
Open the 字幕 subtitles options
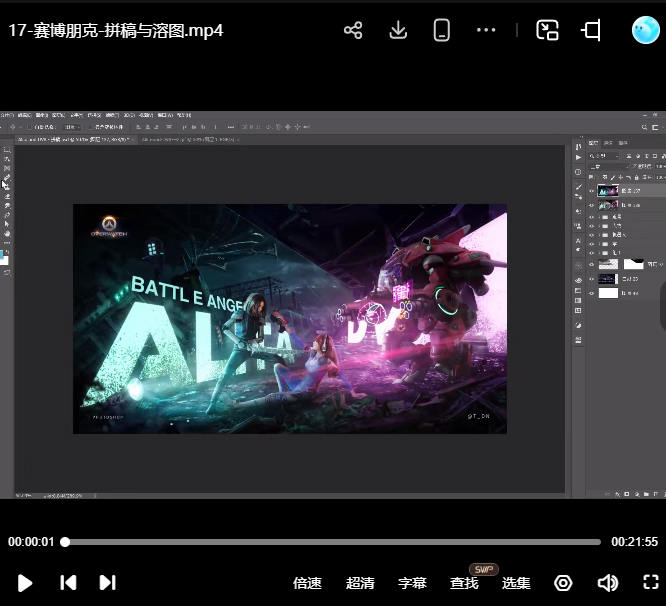point(412,583)
